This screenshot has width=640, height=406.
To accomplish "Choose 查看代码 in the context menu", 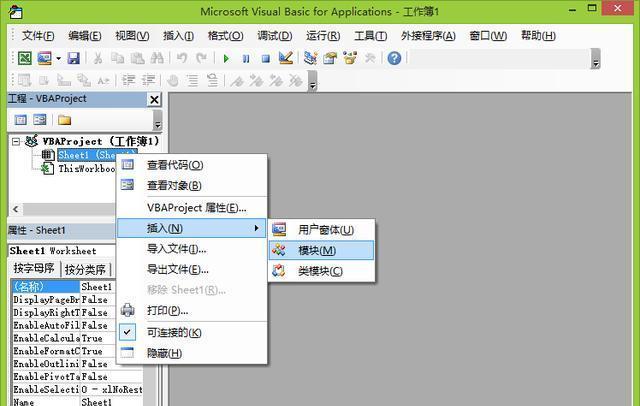I will click(174, 165).
